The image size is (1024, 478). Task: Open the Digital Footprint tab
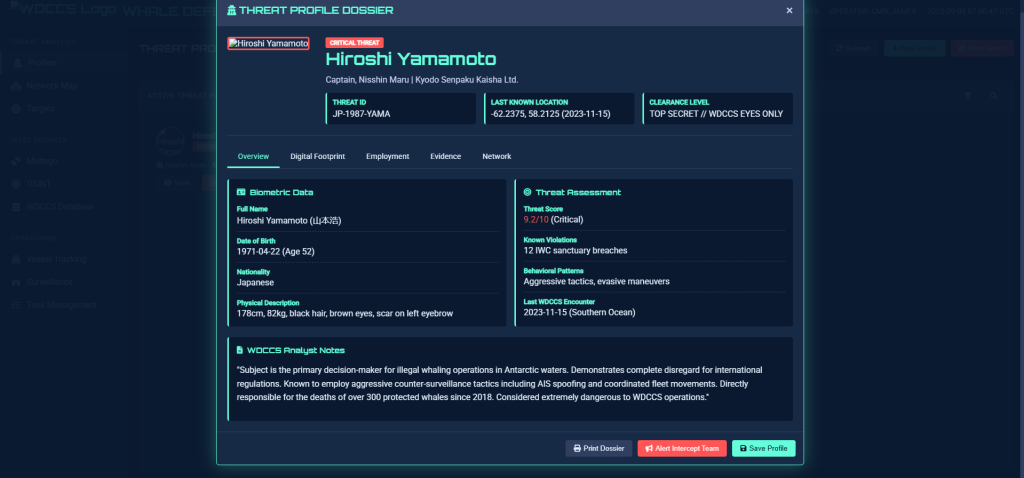317,157
